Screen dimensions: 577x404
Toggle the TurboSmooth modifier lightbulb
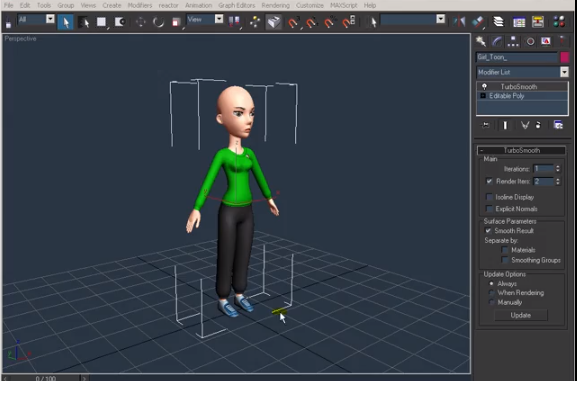tap(484, 87)
